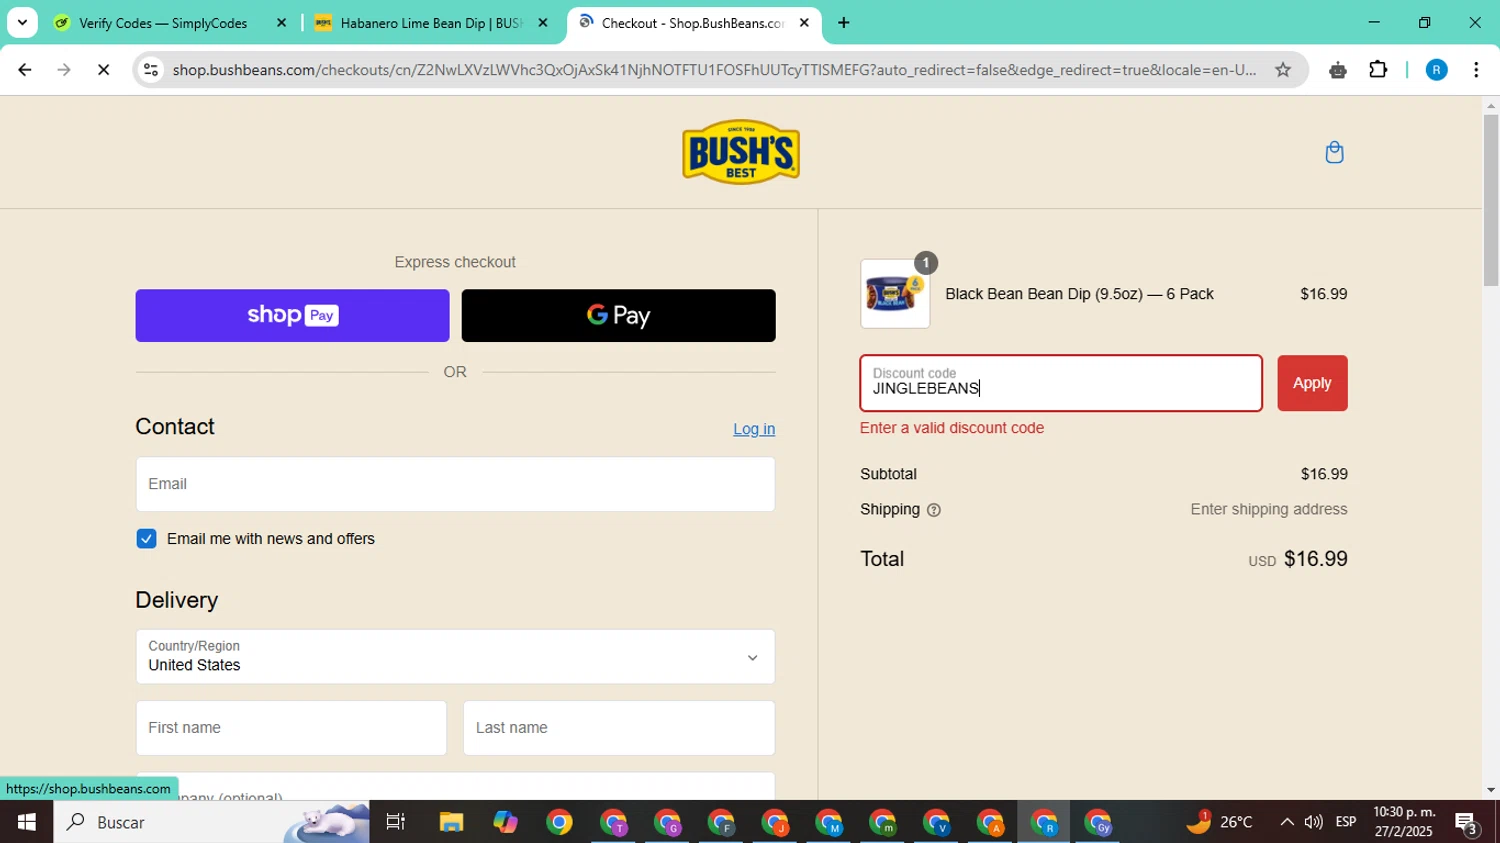Click the First name field

[x=291, y=728]
